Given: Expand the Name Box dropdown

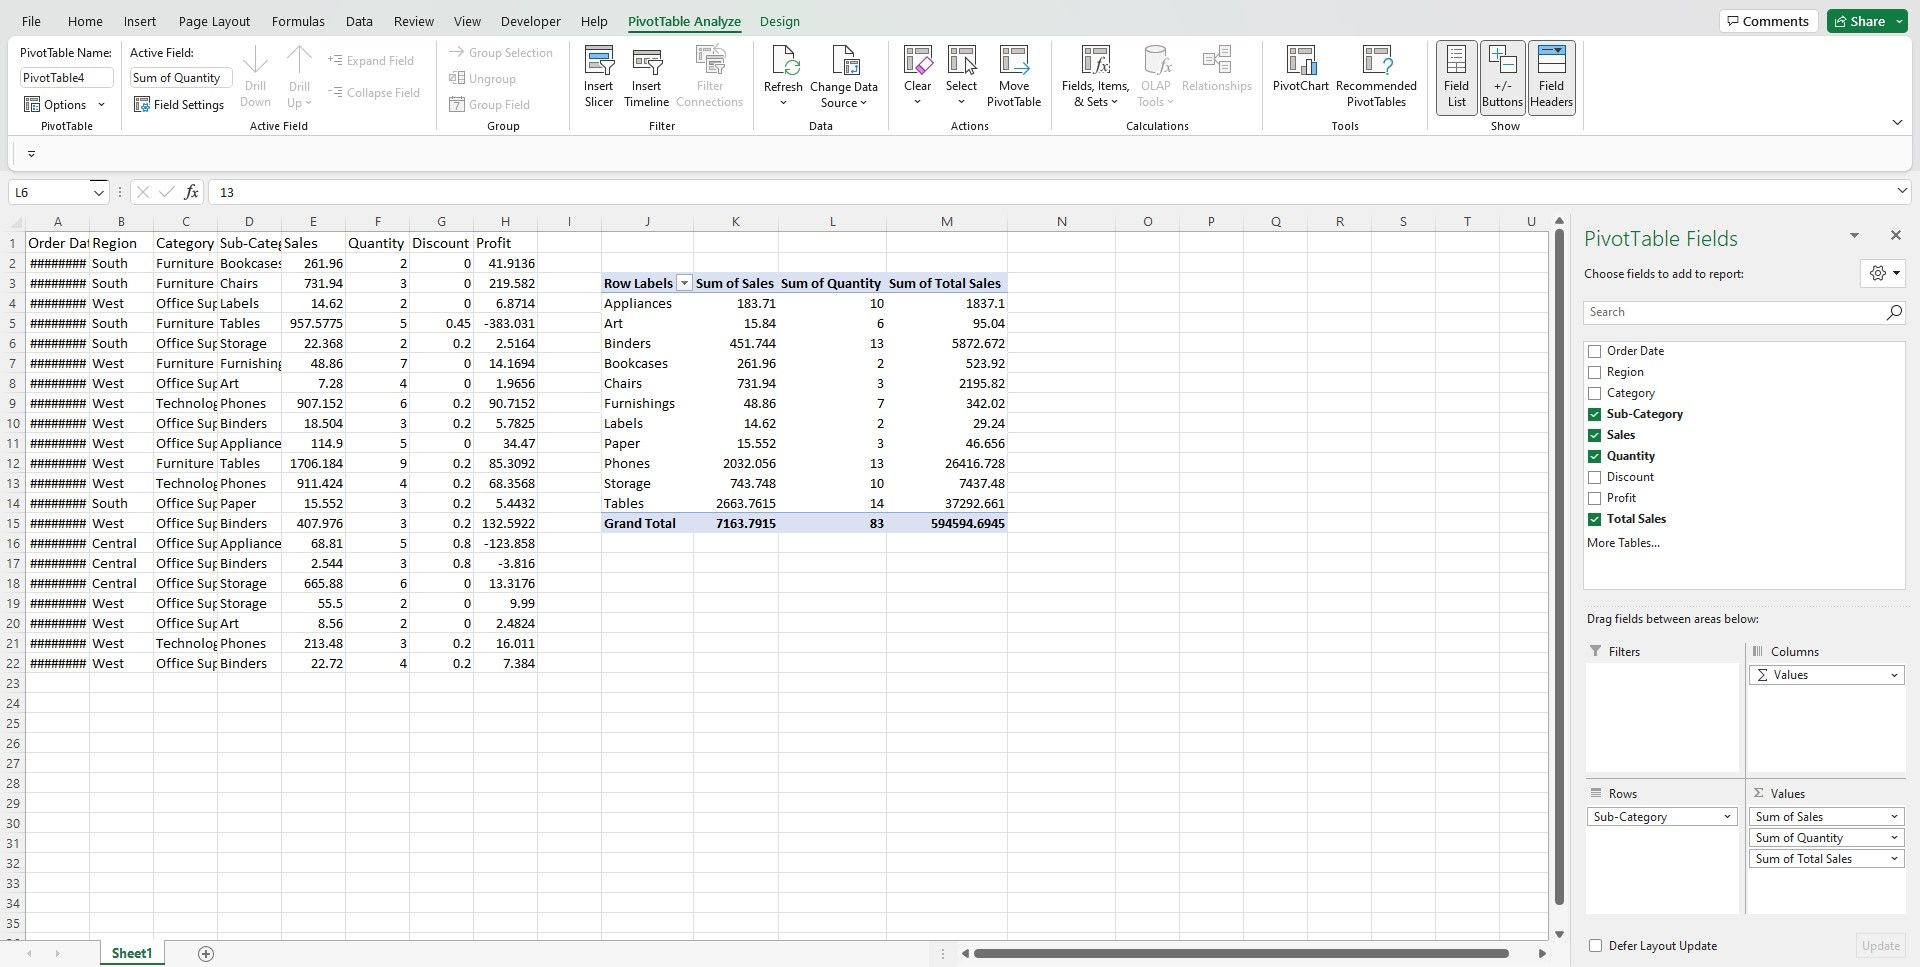Looking at the screenshot, I should coord(98,192).
